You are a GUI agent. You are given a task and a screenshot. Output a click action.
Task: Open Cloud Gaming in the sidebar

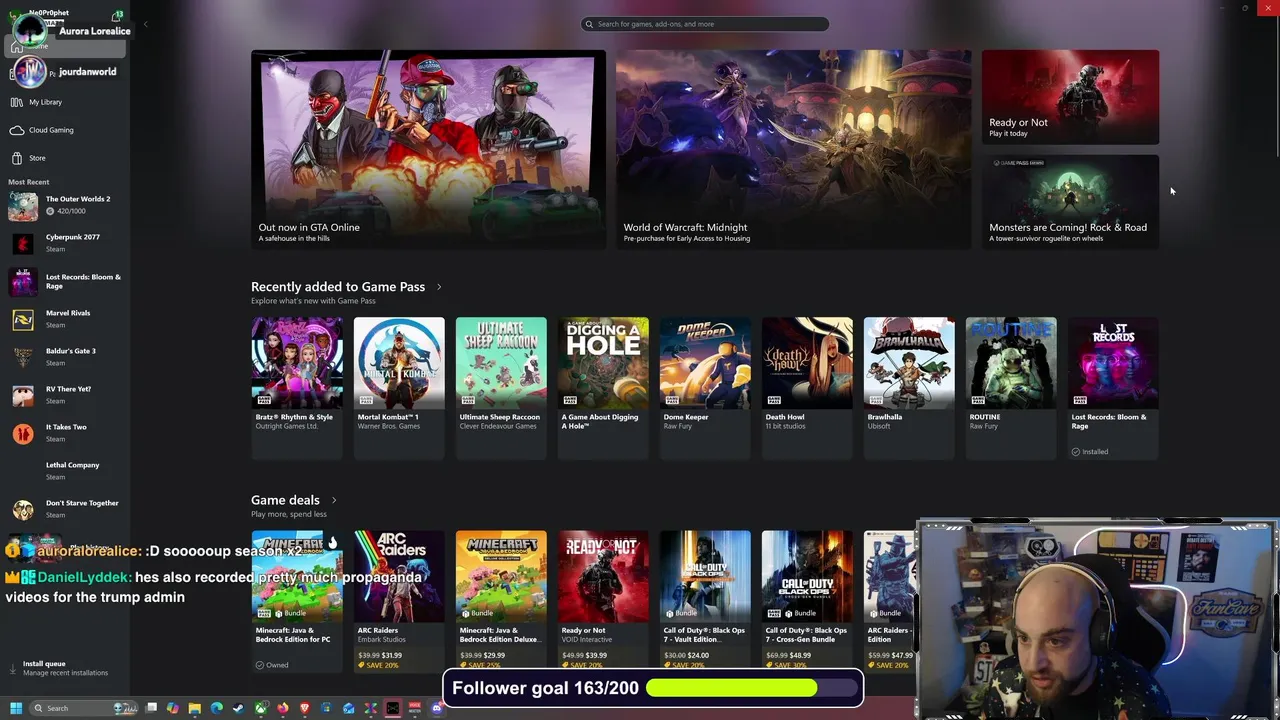[65, 130]
